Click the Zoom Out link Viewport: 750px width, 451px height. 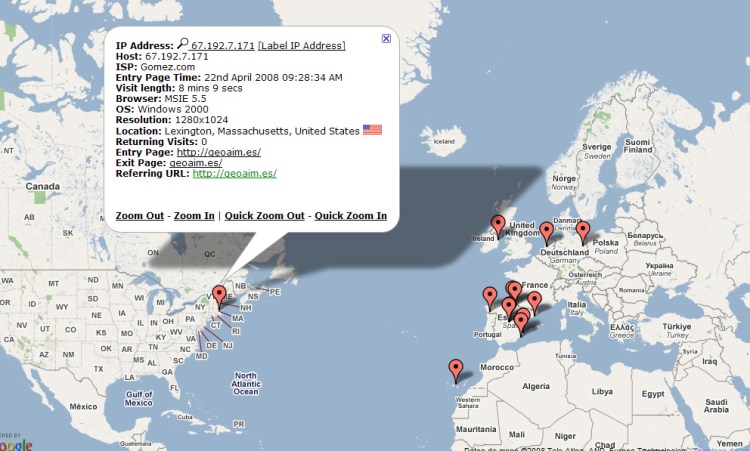click(x=139, y=216)
